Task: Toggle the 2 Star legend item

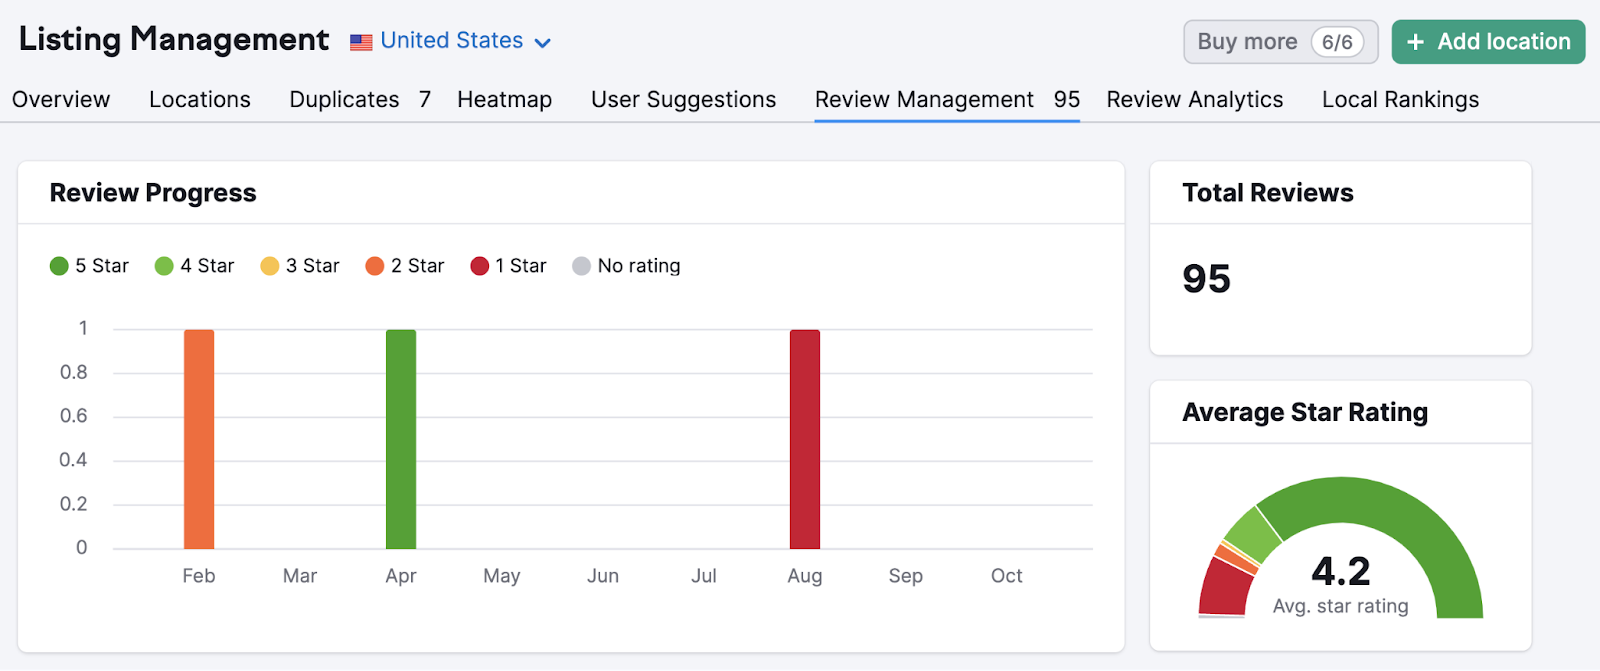Action: [405, 266]
